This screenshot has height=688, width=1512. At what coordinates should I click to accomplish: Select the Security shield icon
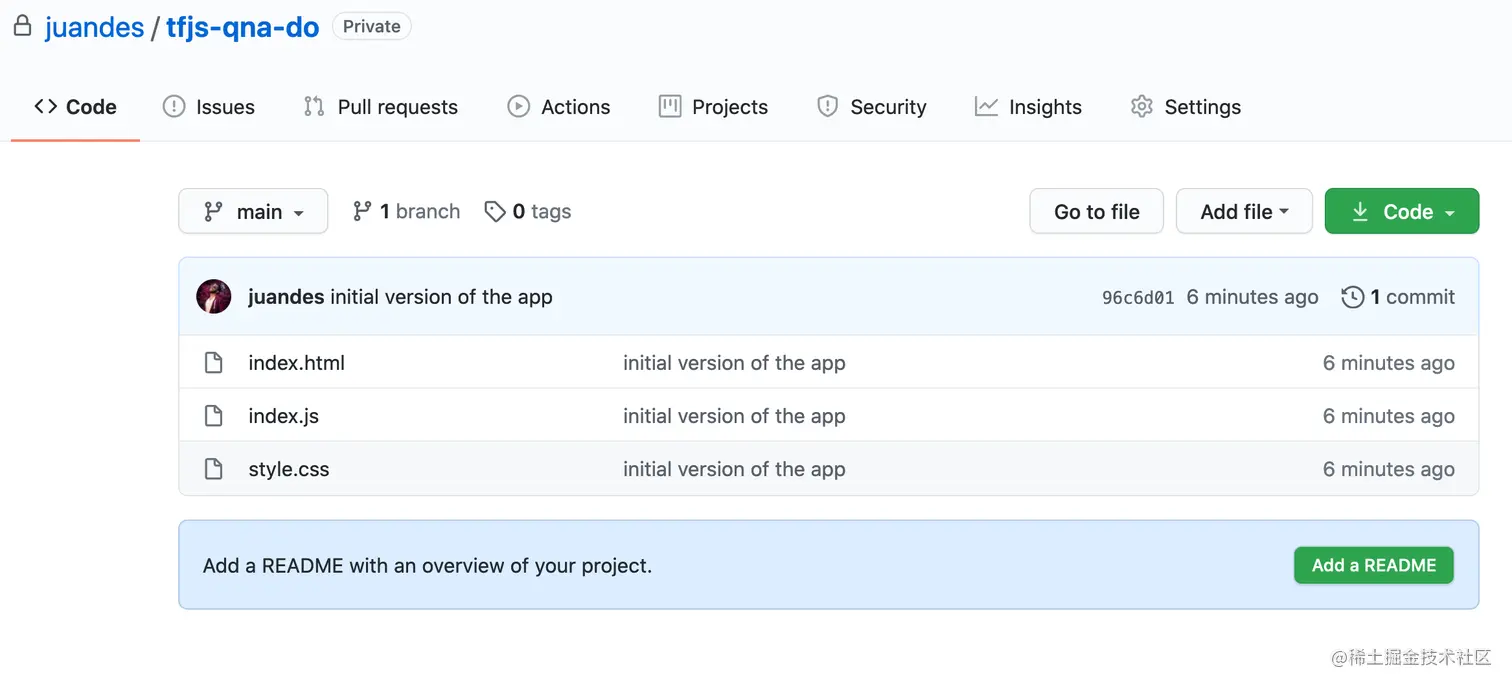[x=827, y=106]
